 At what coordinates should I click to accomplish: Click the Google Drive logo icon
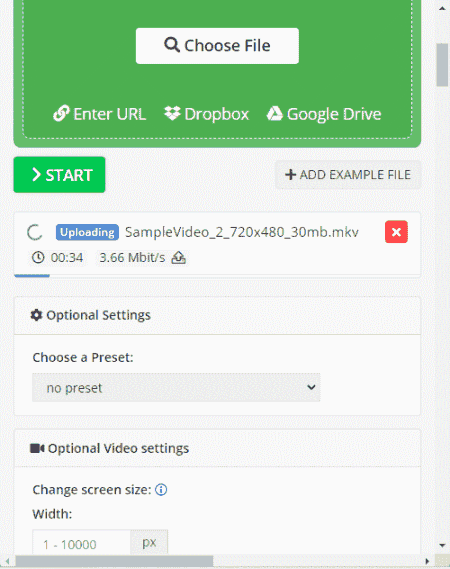[x=275, y=113]
